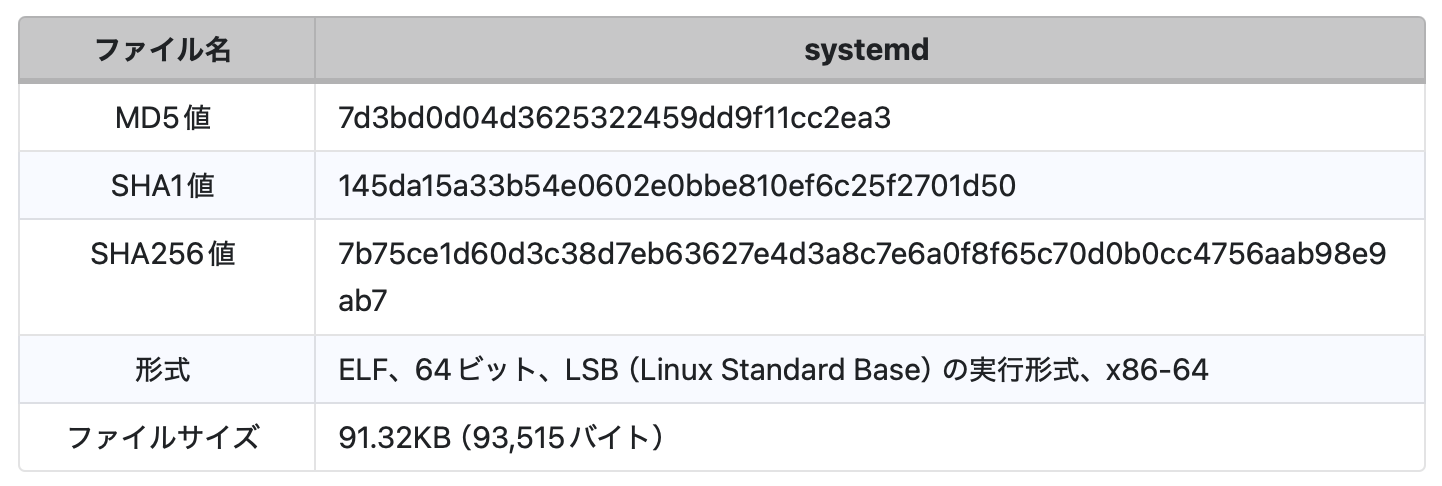Select the MD5値 row label
Image resolution: width=1442 pixels, height=486 pixels.
tap(163, 119)
